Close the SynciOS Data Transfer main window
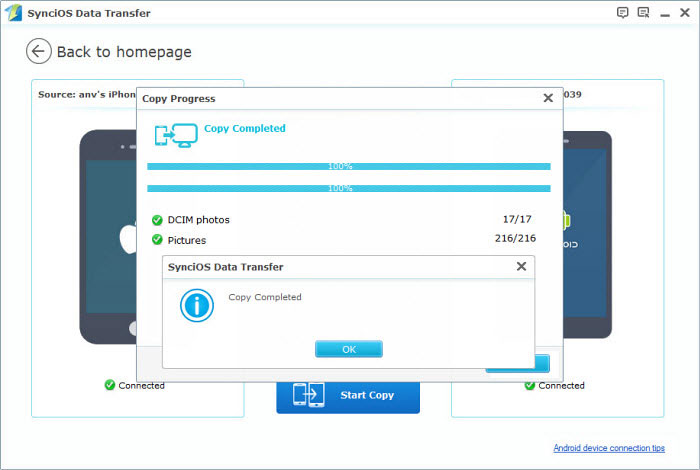 tap(685, 12)
